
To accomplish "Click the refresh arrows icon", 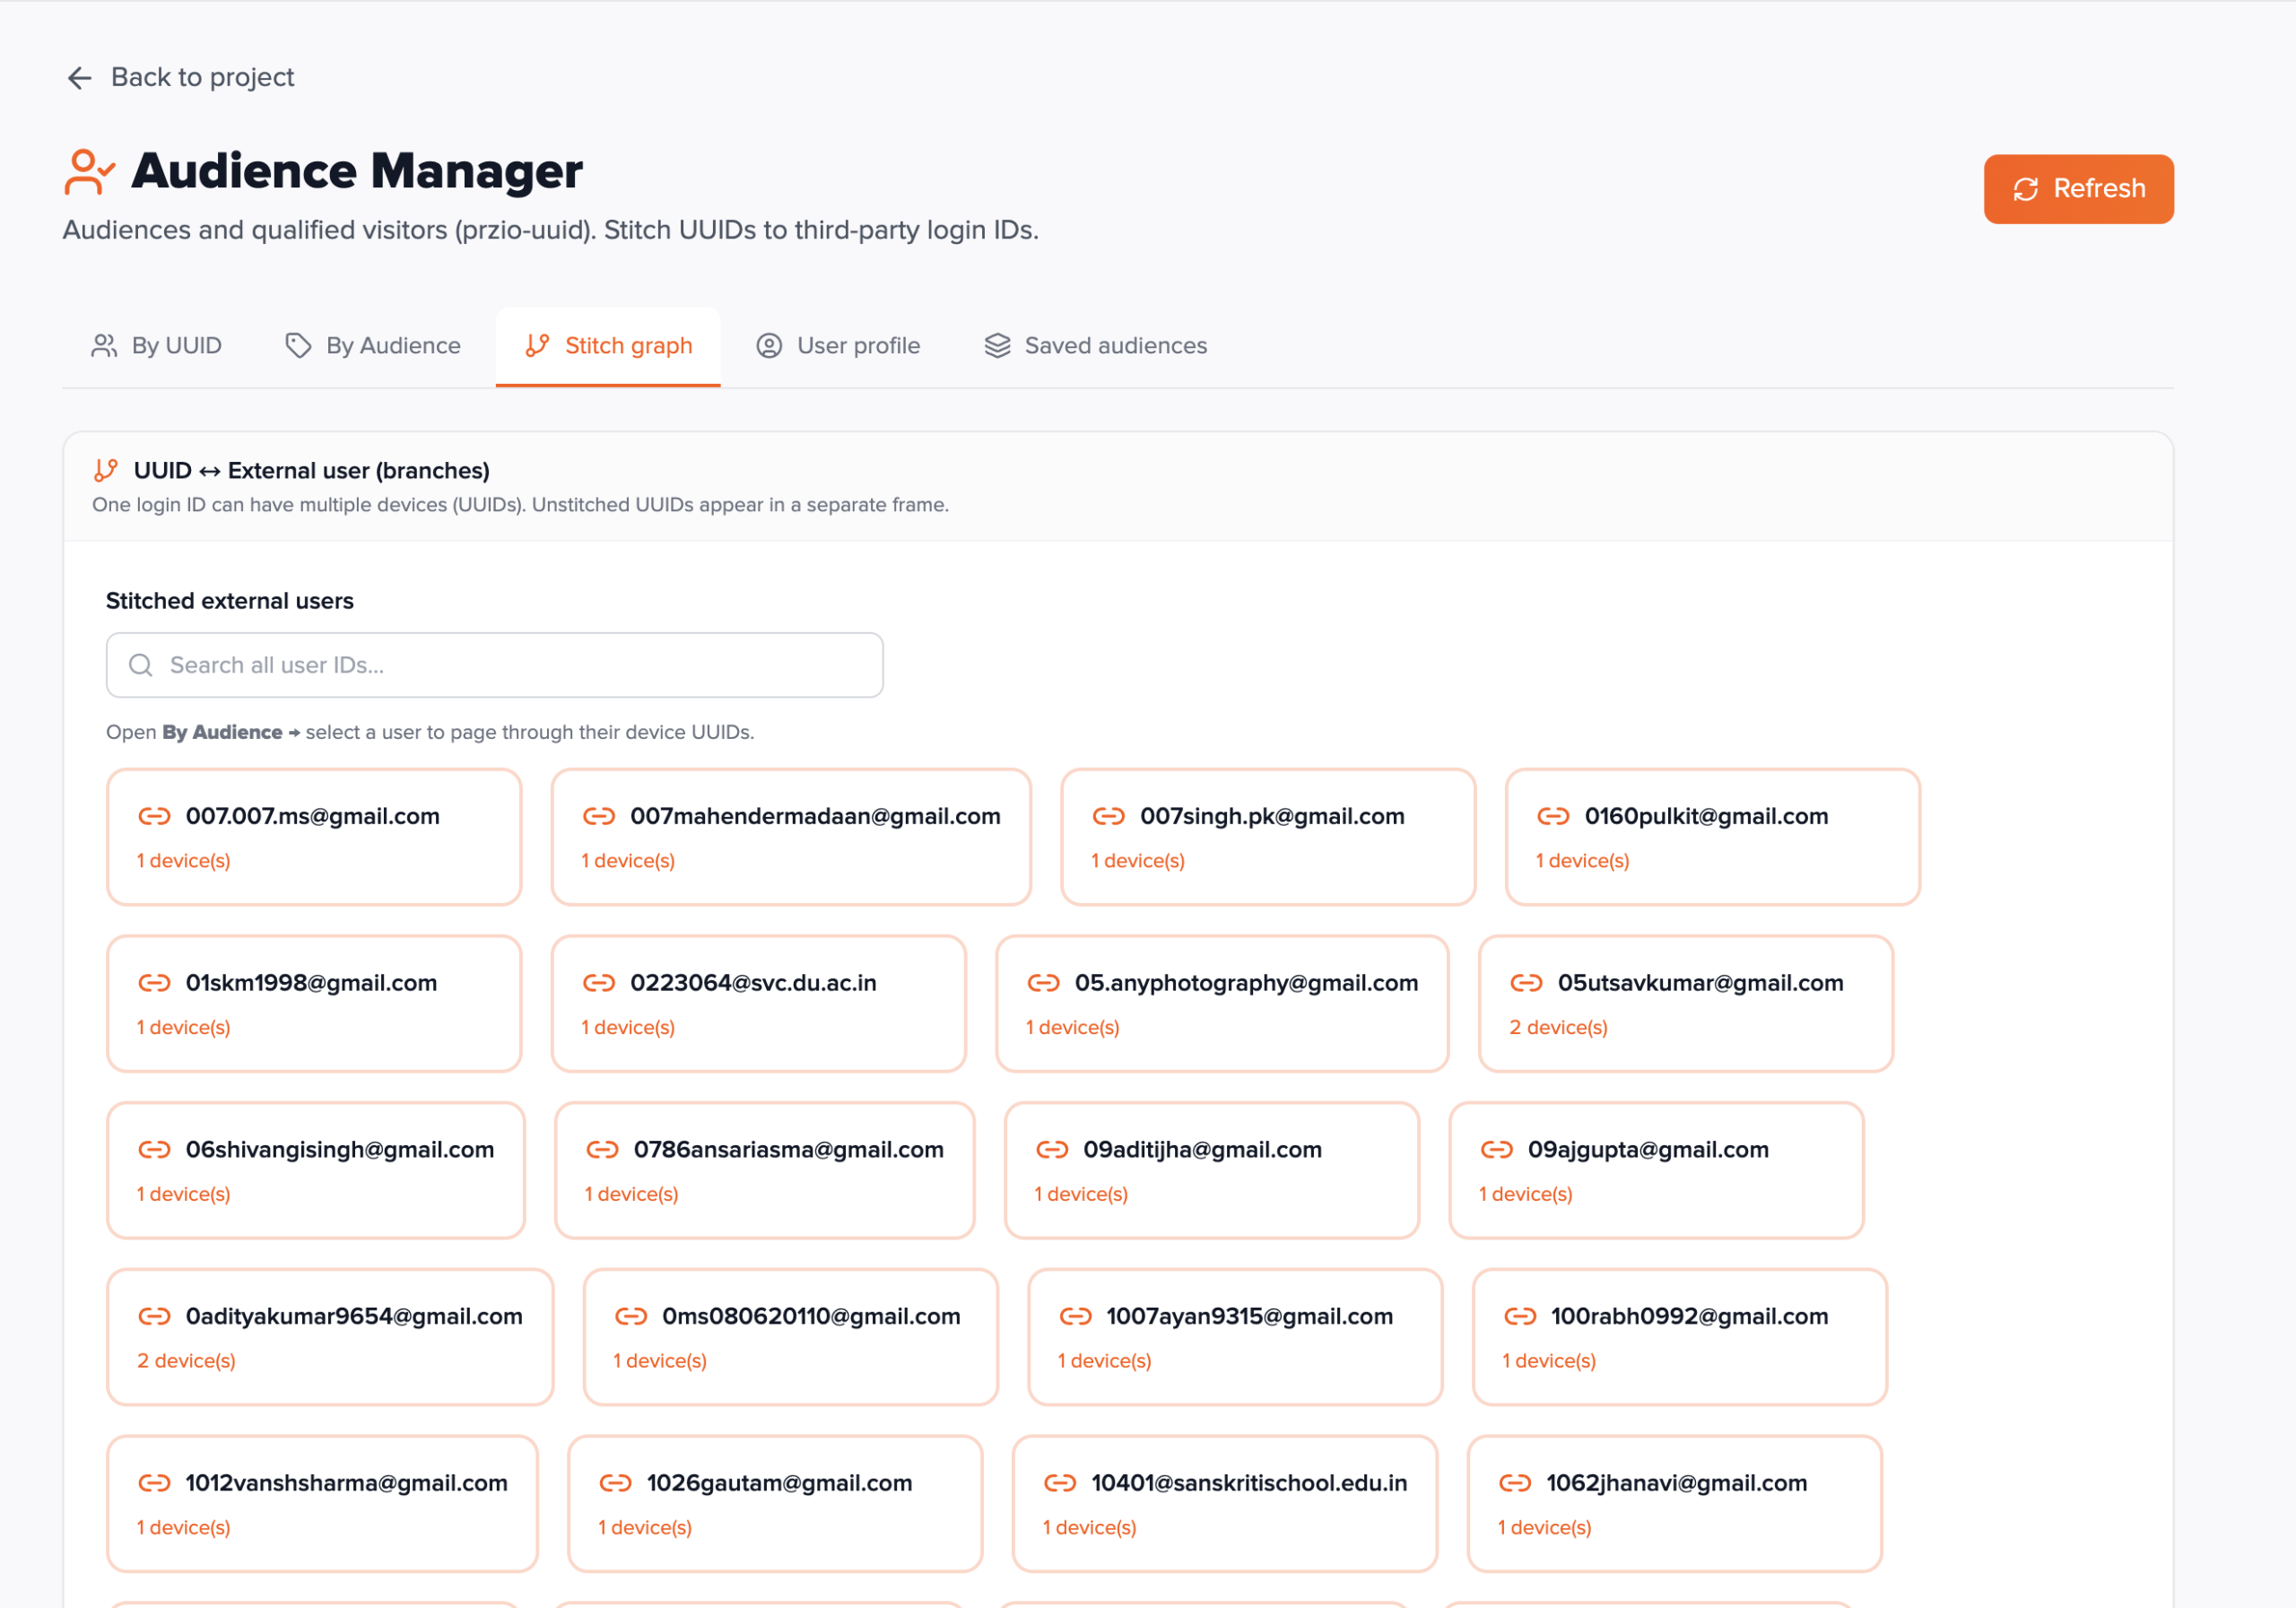I will click(x=2025, y=189).
